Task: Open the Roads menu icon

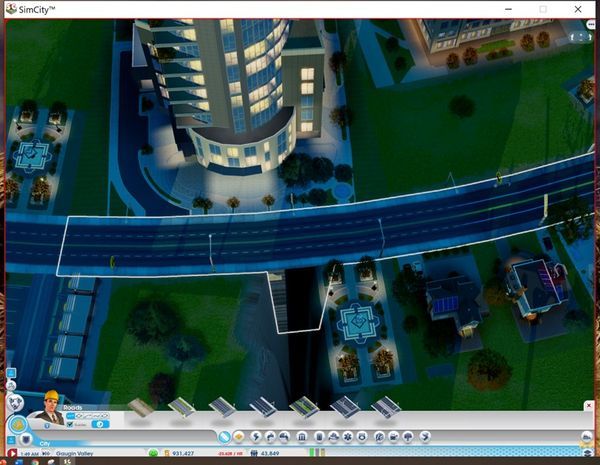Action: (224, 437)
